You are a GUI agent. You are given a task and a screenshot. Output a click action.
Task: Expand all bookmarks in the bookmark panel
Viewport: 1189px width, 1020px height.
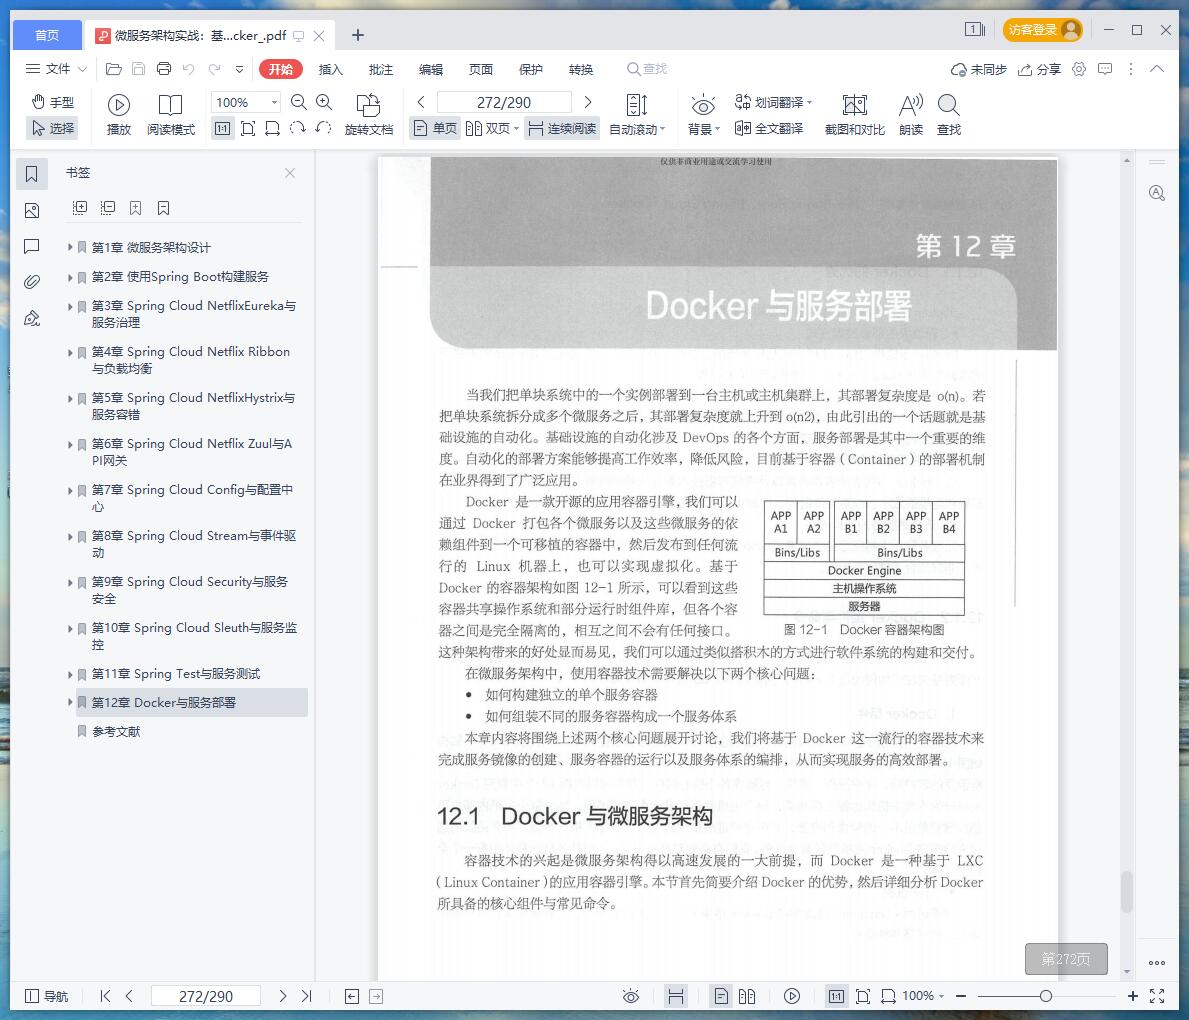(80, 208)
